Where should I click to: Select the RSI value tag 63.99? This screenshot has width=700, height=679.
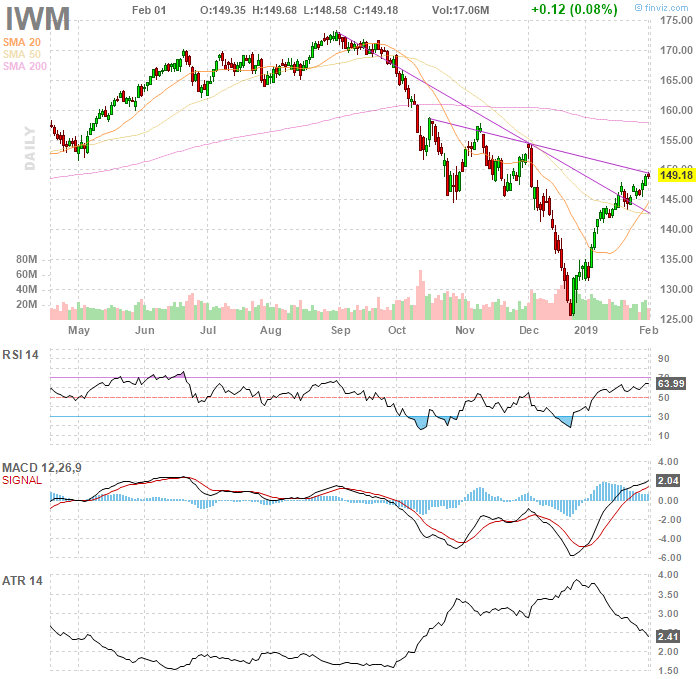[670, 383]
